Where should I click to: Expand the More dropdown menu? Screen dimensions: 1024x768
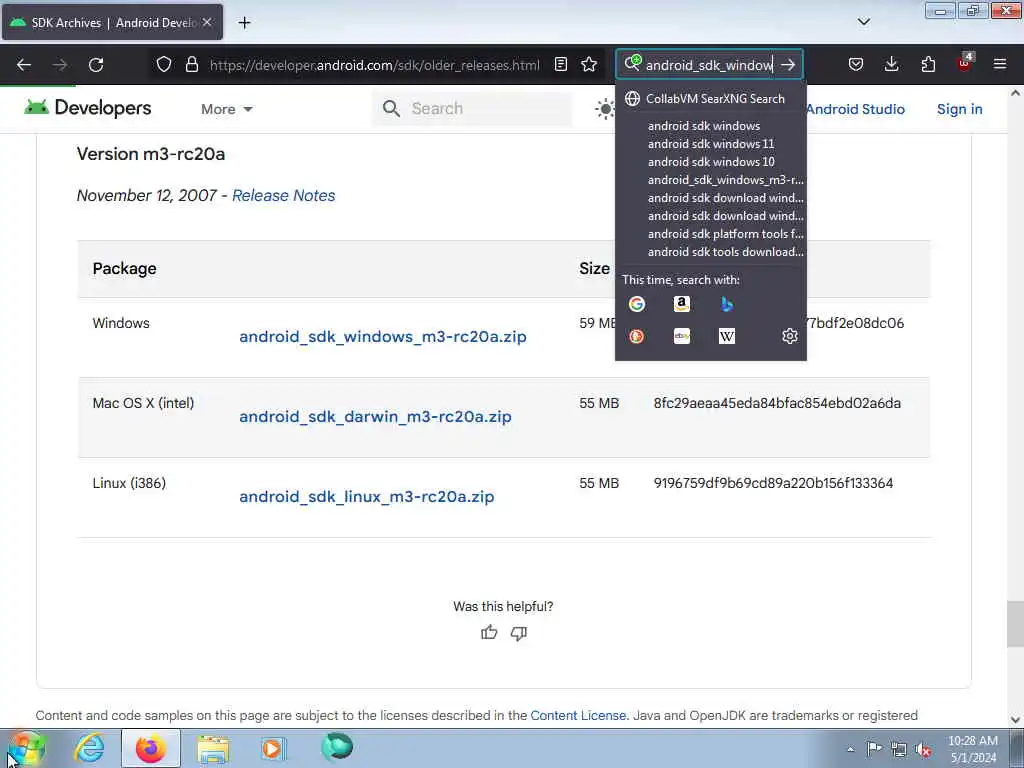tap(227, 109)
